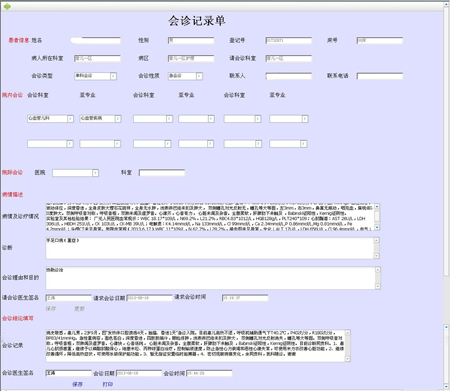Image resolution: width=450 pixels, height=391 pixels.
Task: Click the green diamond icon at top-left
Action: pyautogui.click(x=7, y=6)
